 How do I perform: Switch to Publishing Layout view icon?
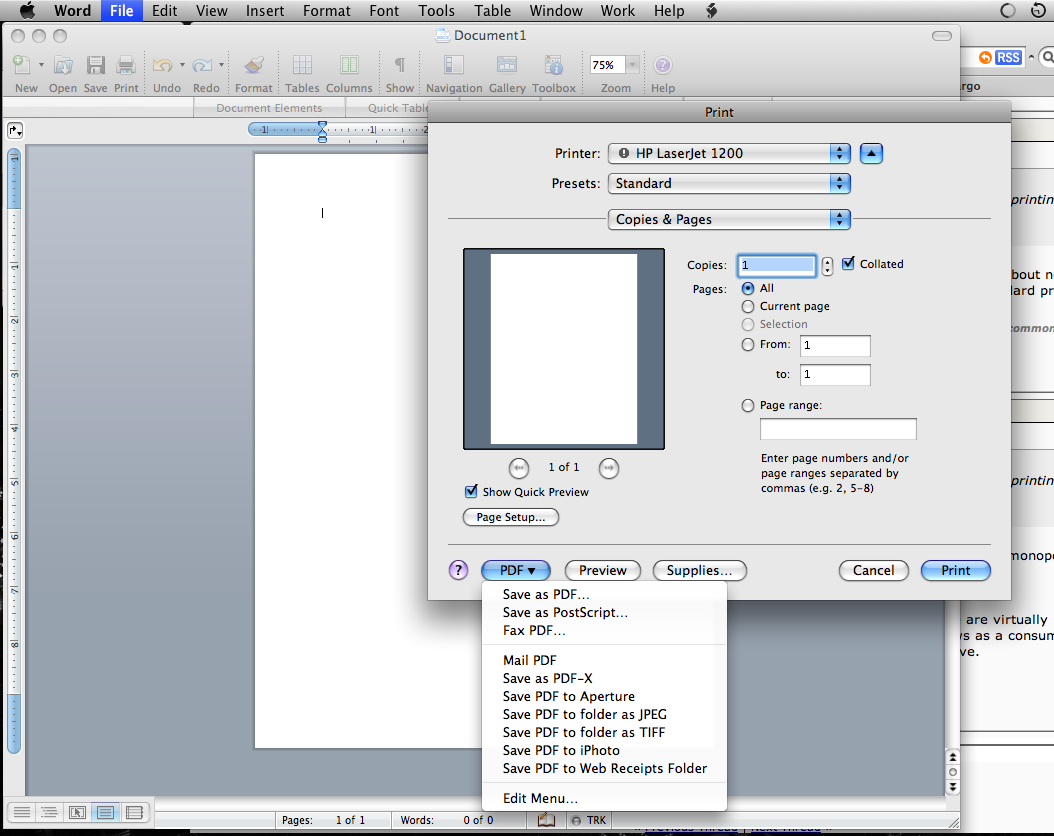[x=77, y=812]
